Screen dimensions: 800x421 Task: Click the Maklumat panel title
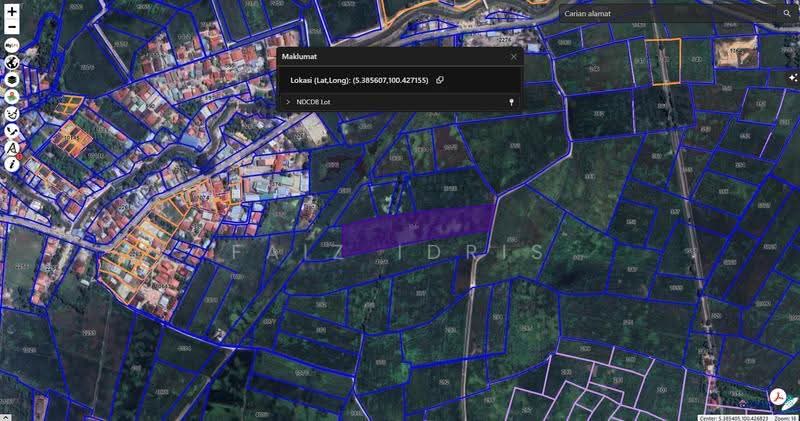coord(299,57)
